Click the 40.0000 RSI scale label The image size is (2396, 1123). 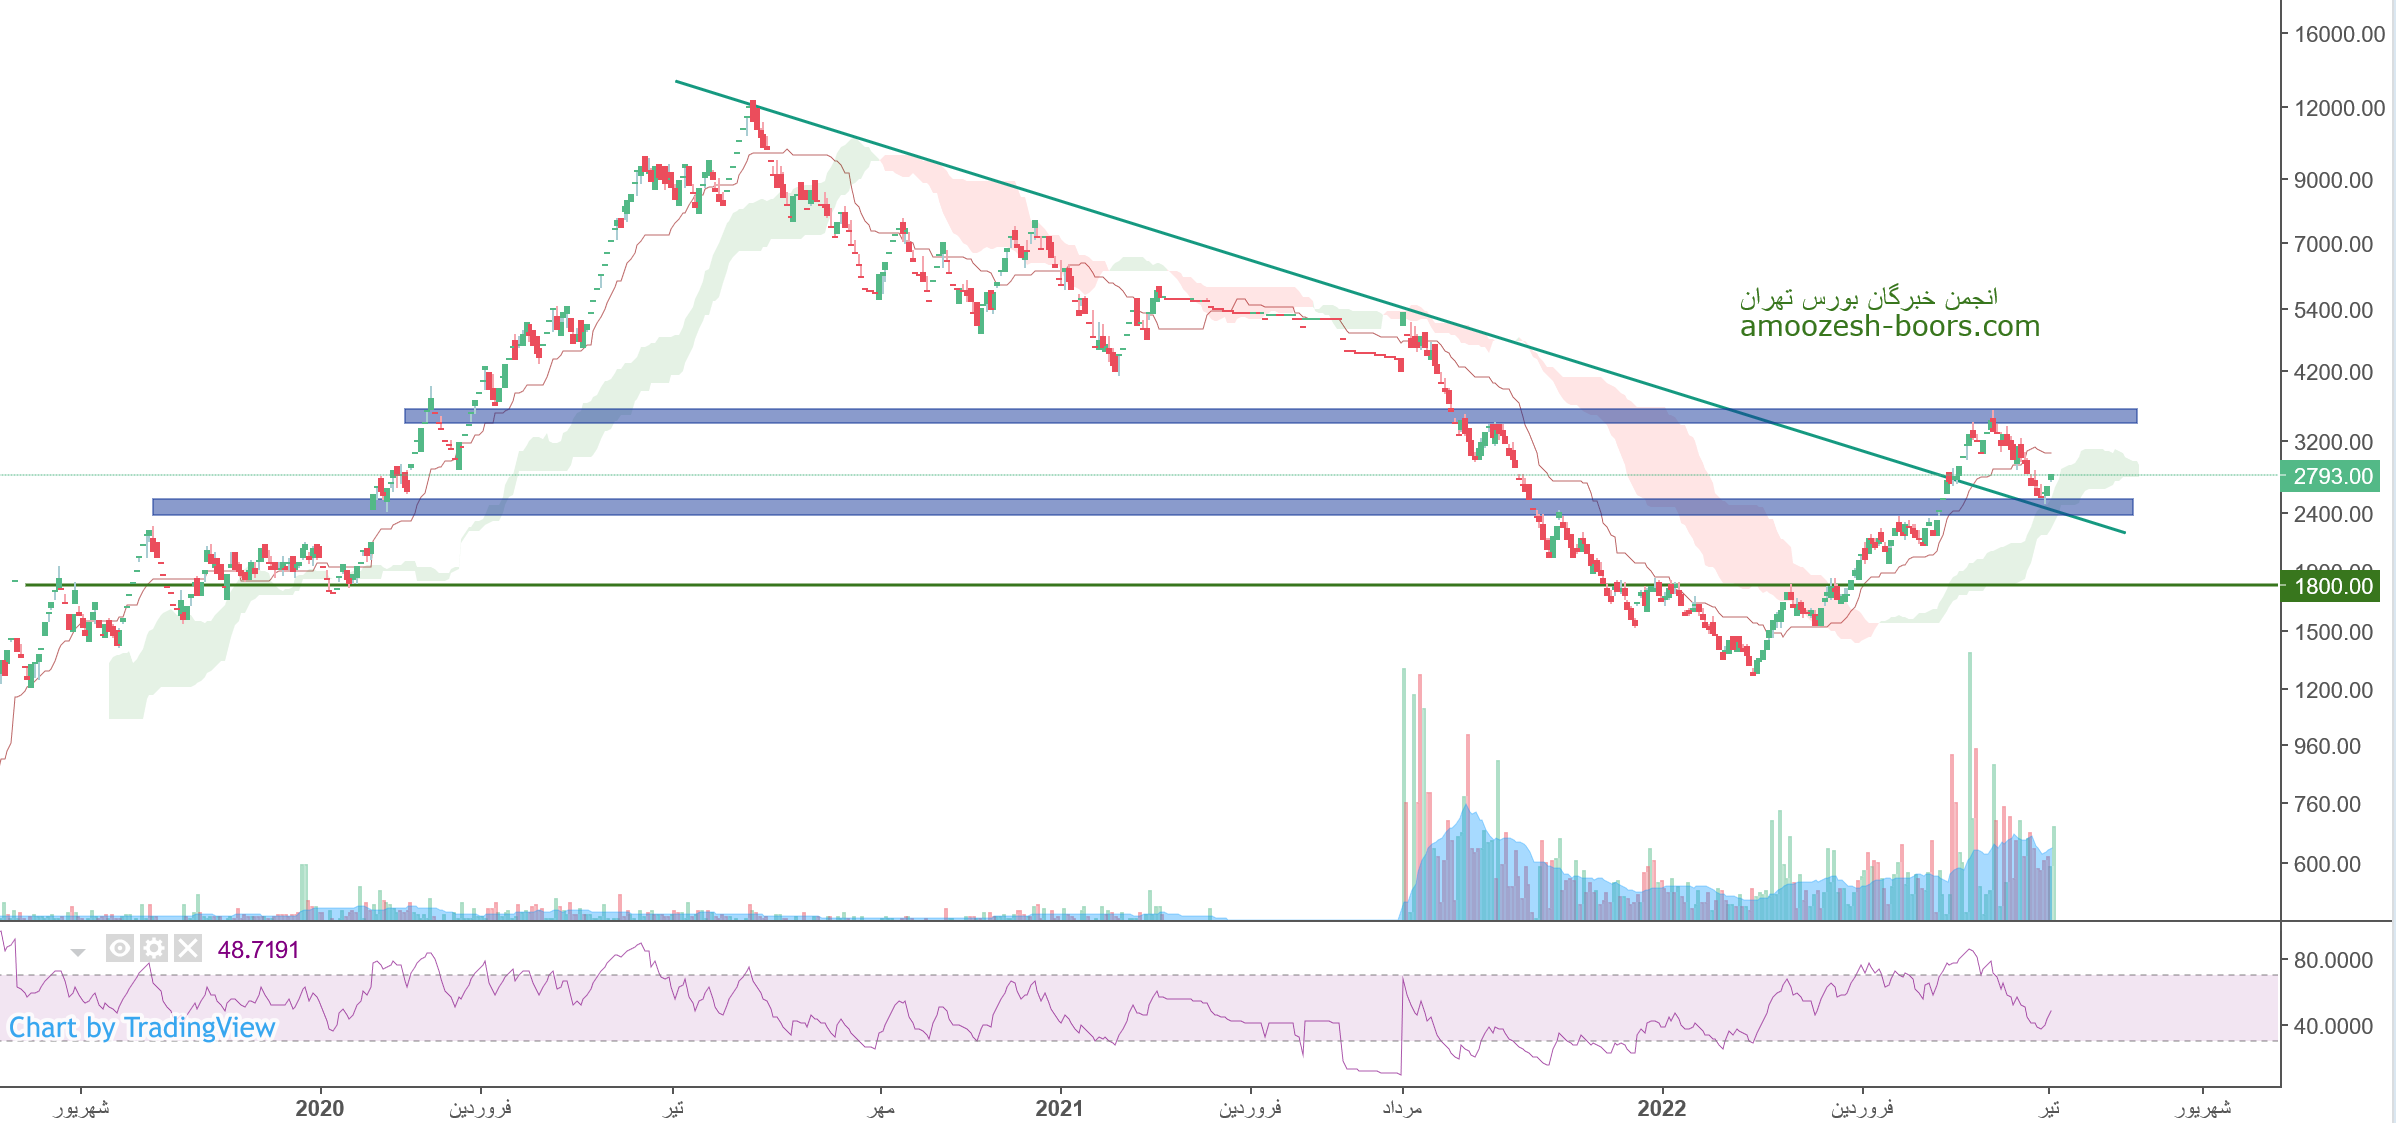[x=2332, y=1026]
